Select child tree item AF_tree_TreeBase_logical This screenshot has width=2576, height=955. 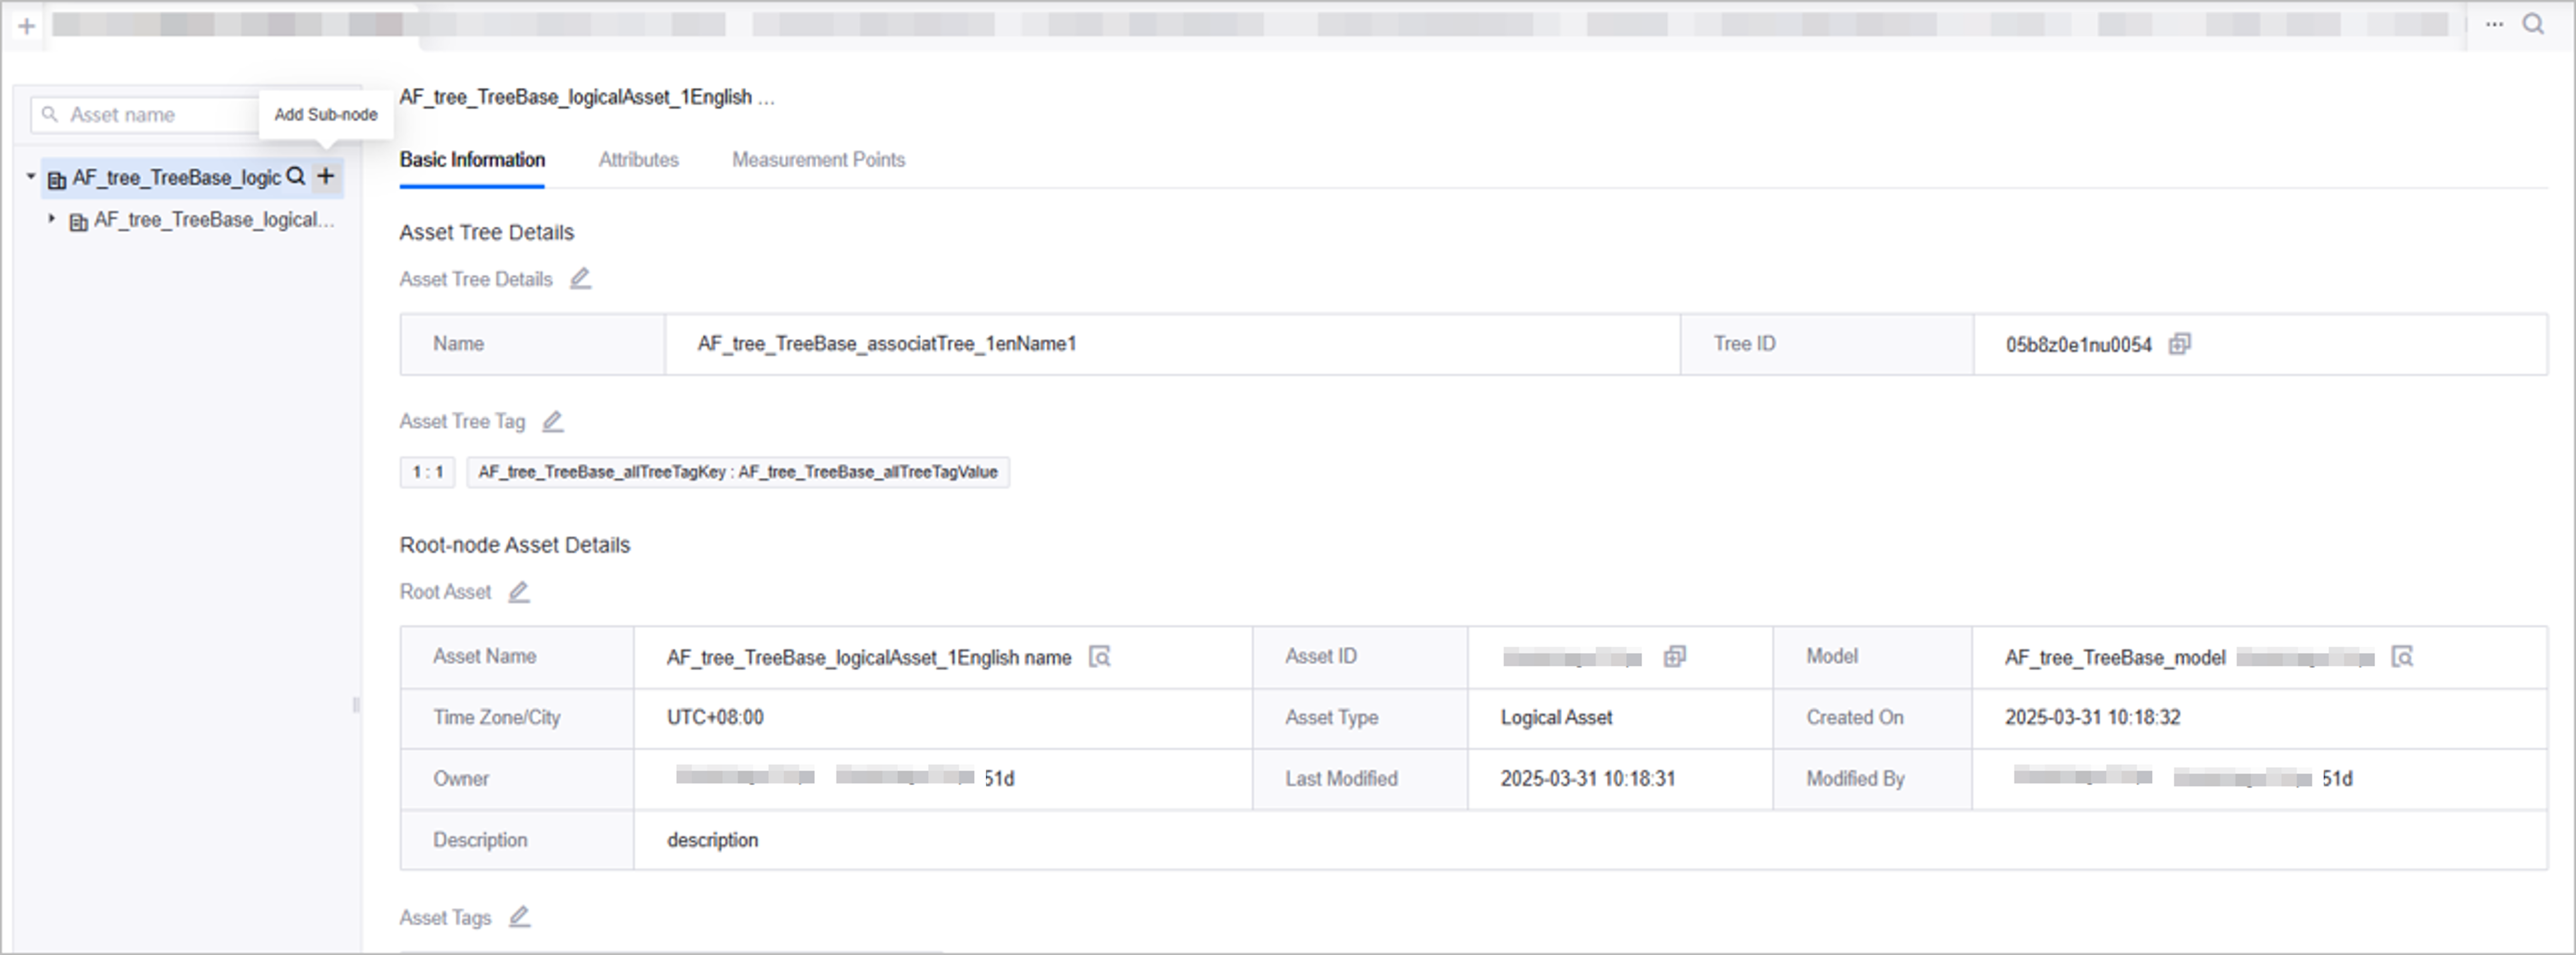click(213, 220)
